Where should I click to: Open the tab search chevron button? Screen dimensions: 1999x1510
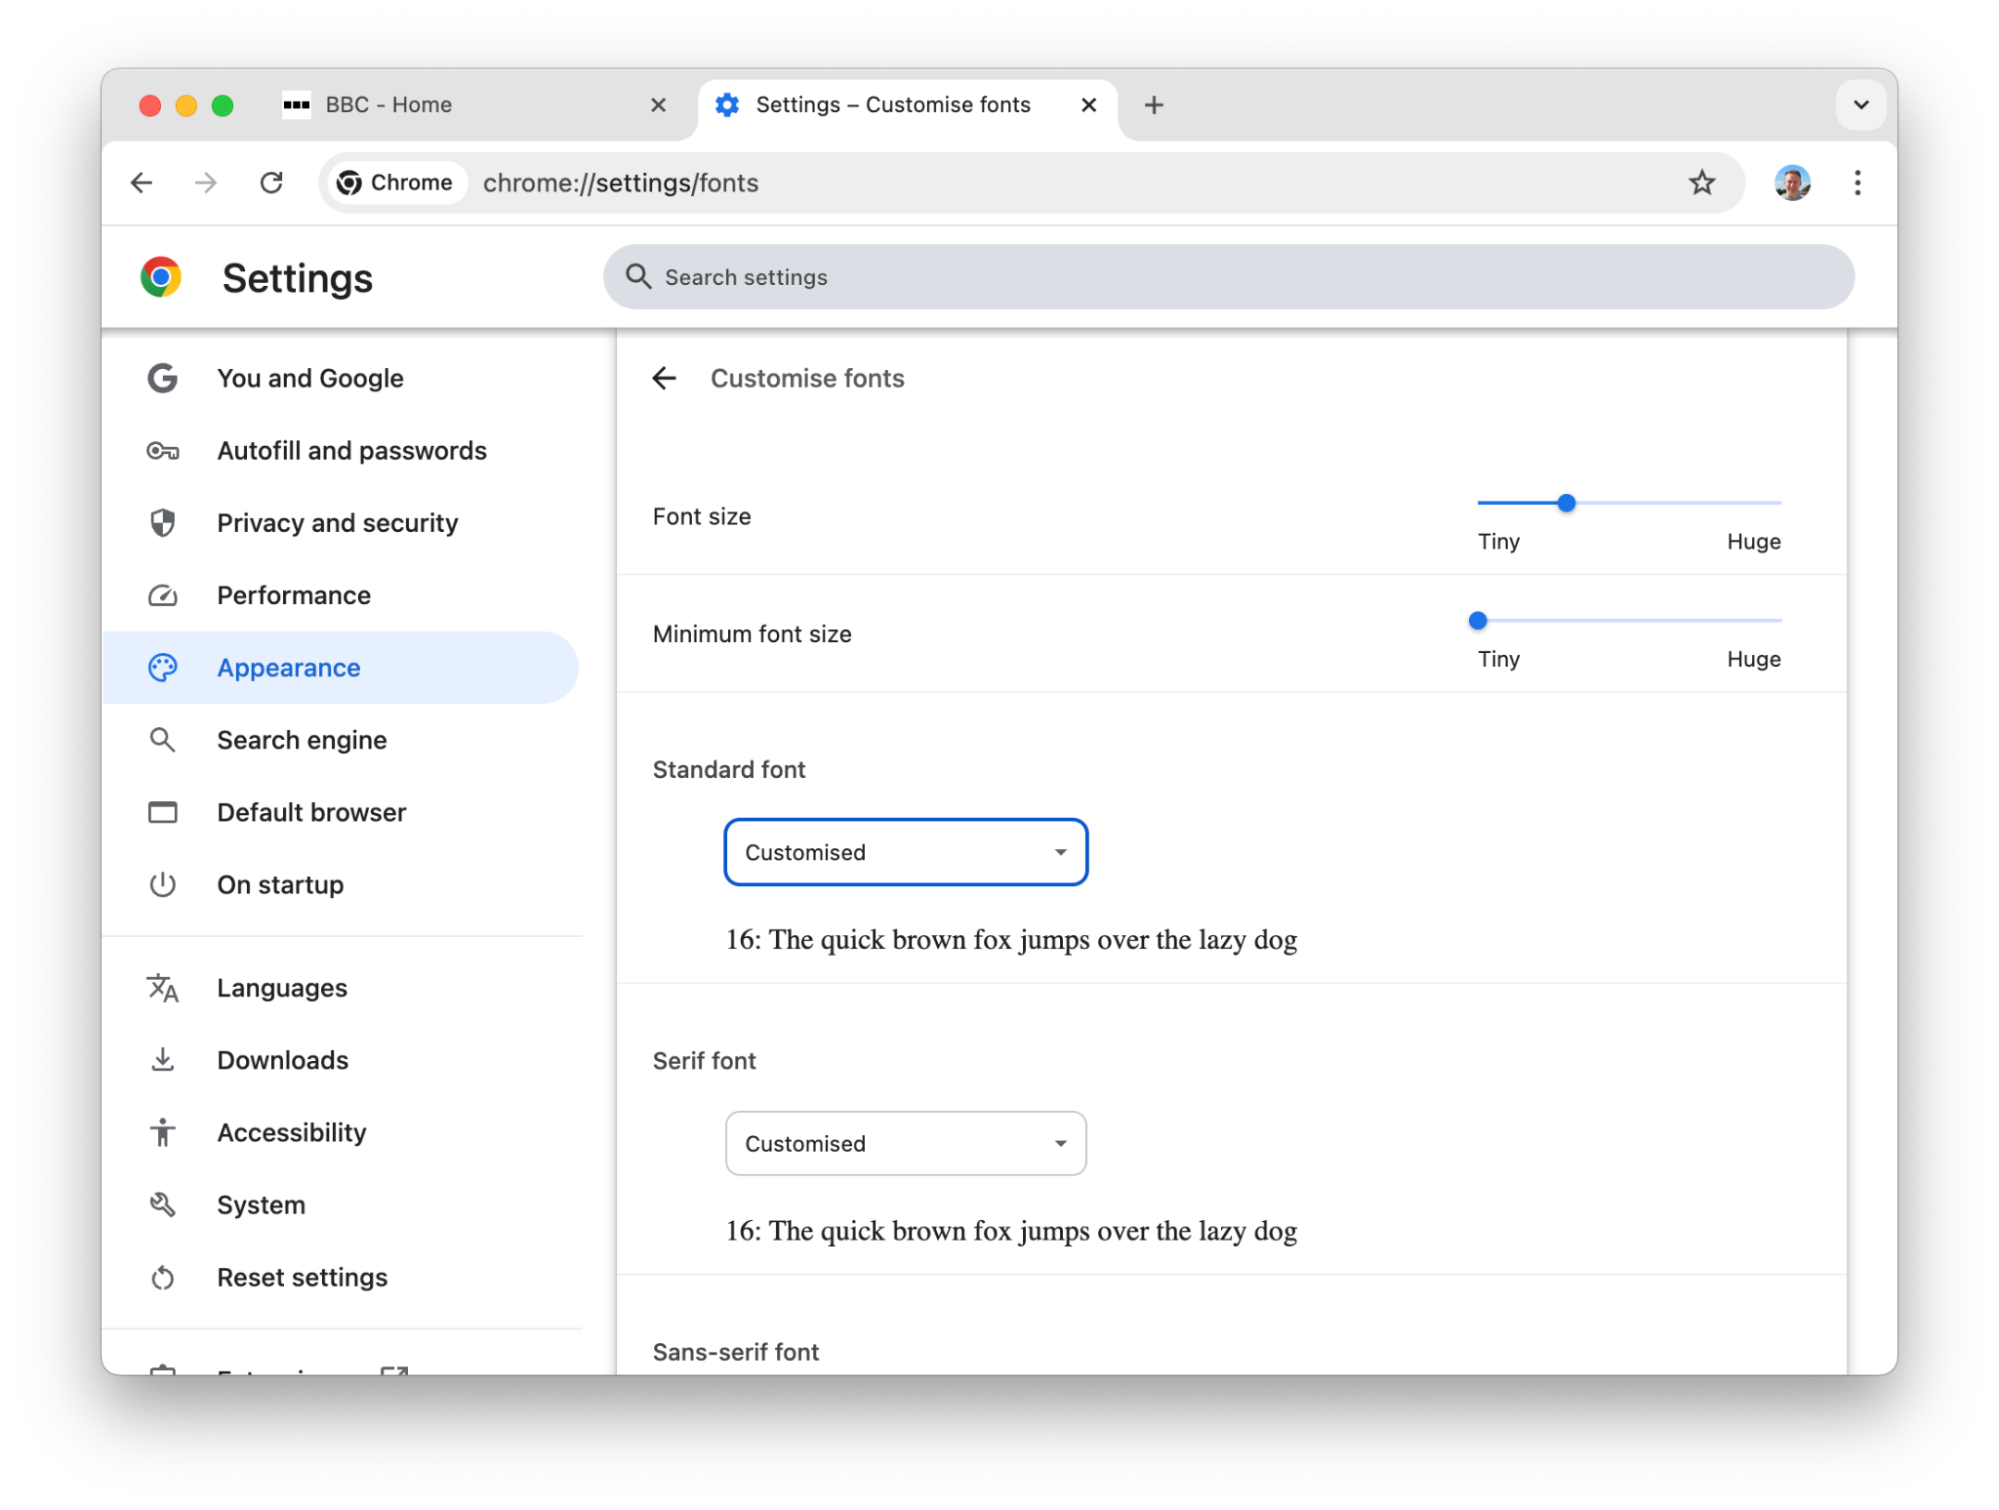[x=1861, y=105]
